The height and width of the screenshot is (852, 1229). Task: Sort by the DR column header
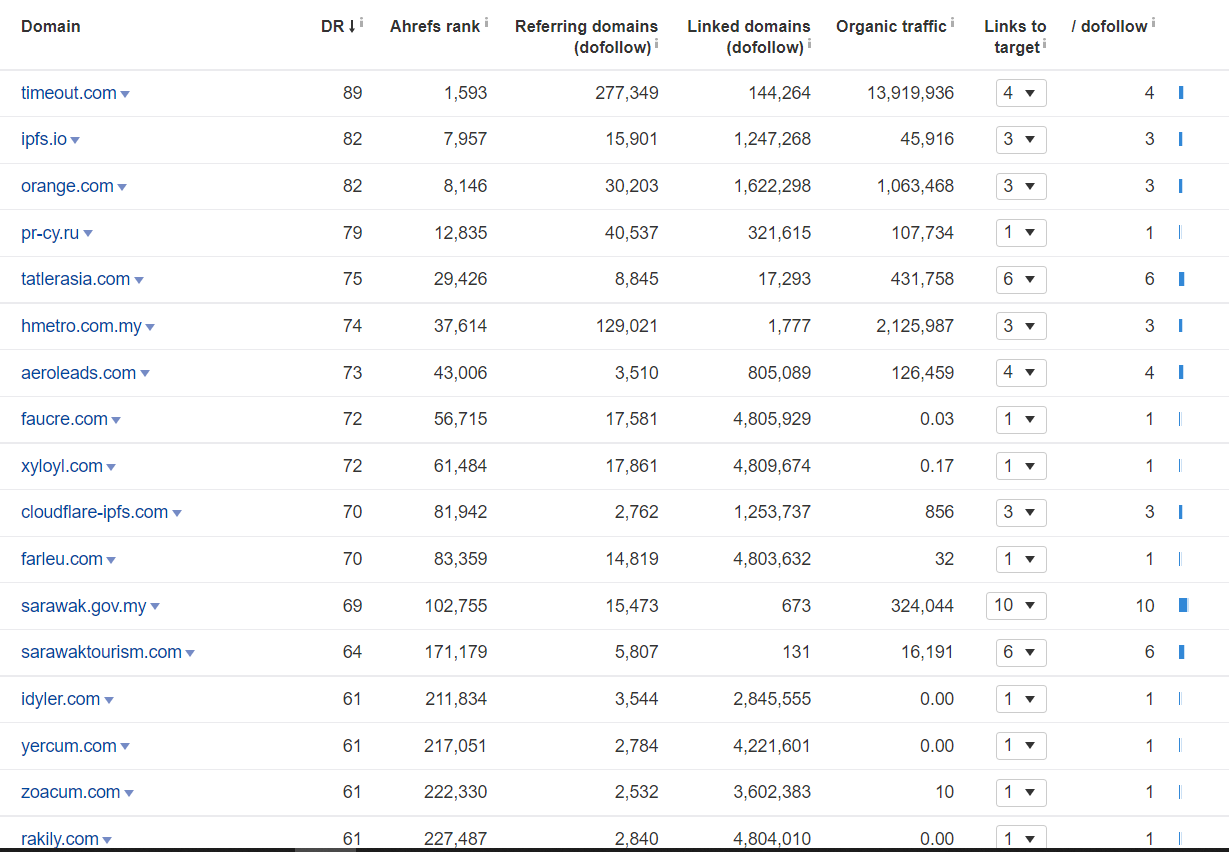[338, 26]
